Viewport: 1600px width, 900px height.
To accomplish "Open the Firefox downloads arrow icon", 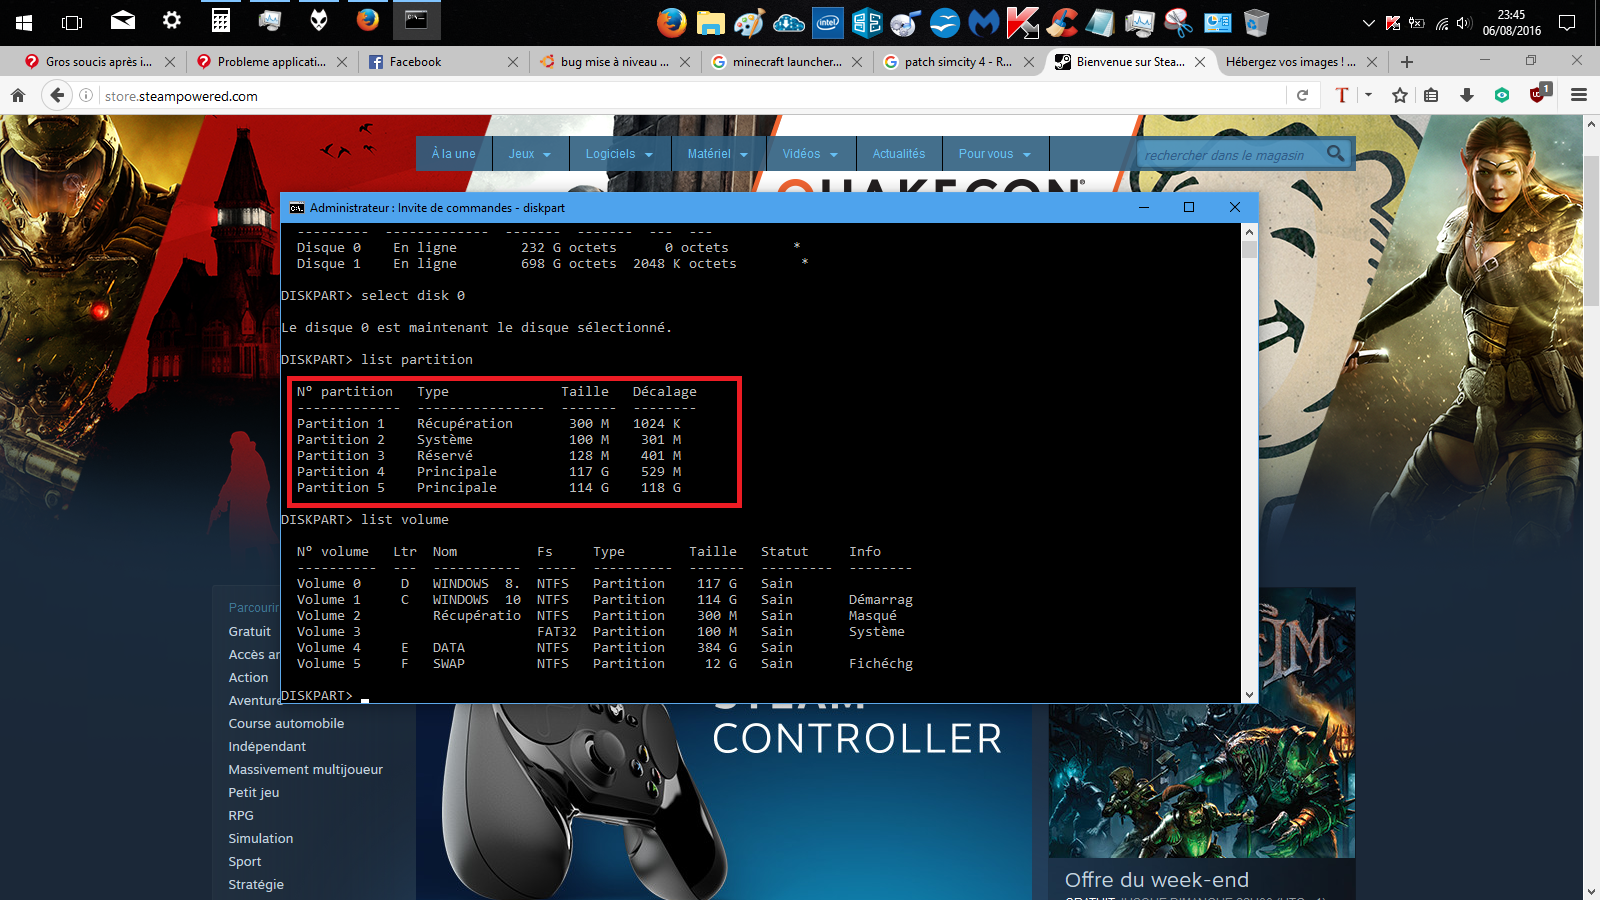I will point(1467,96).
